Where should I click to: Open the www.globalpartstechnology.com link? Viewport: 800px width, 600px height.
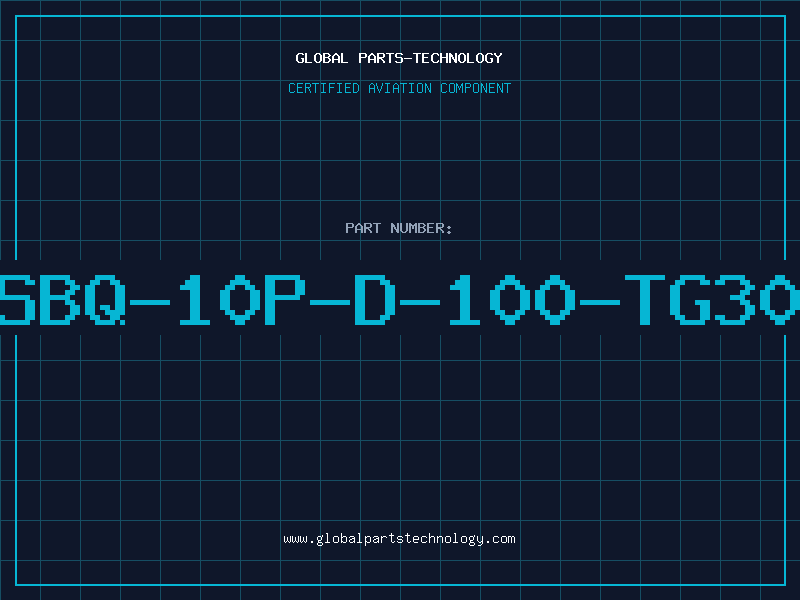pos(399,539)
